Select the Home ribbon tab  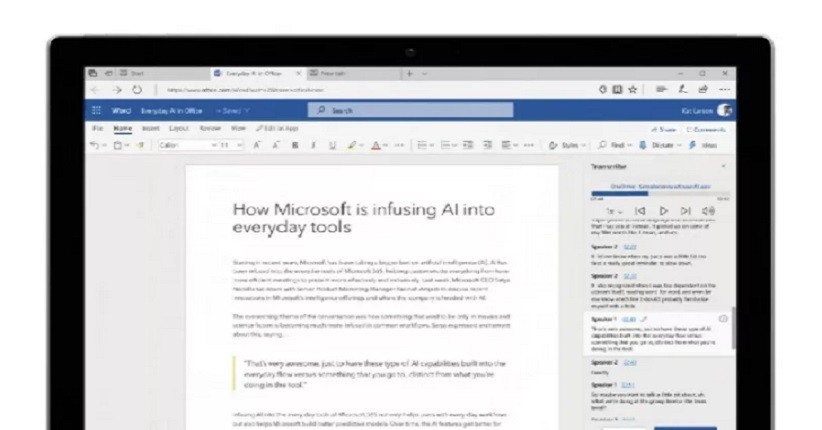pyautogui.click(x=123, y=128)
